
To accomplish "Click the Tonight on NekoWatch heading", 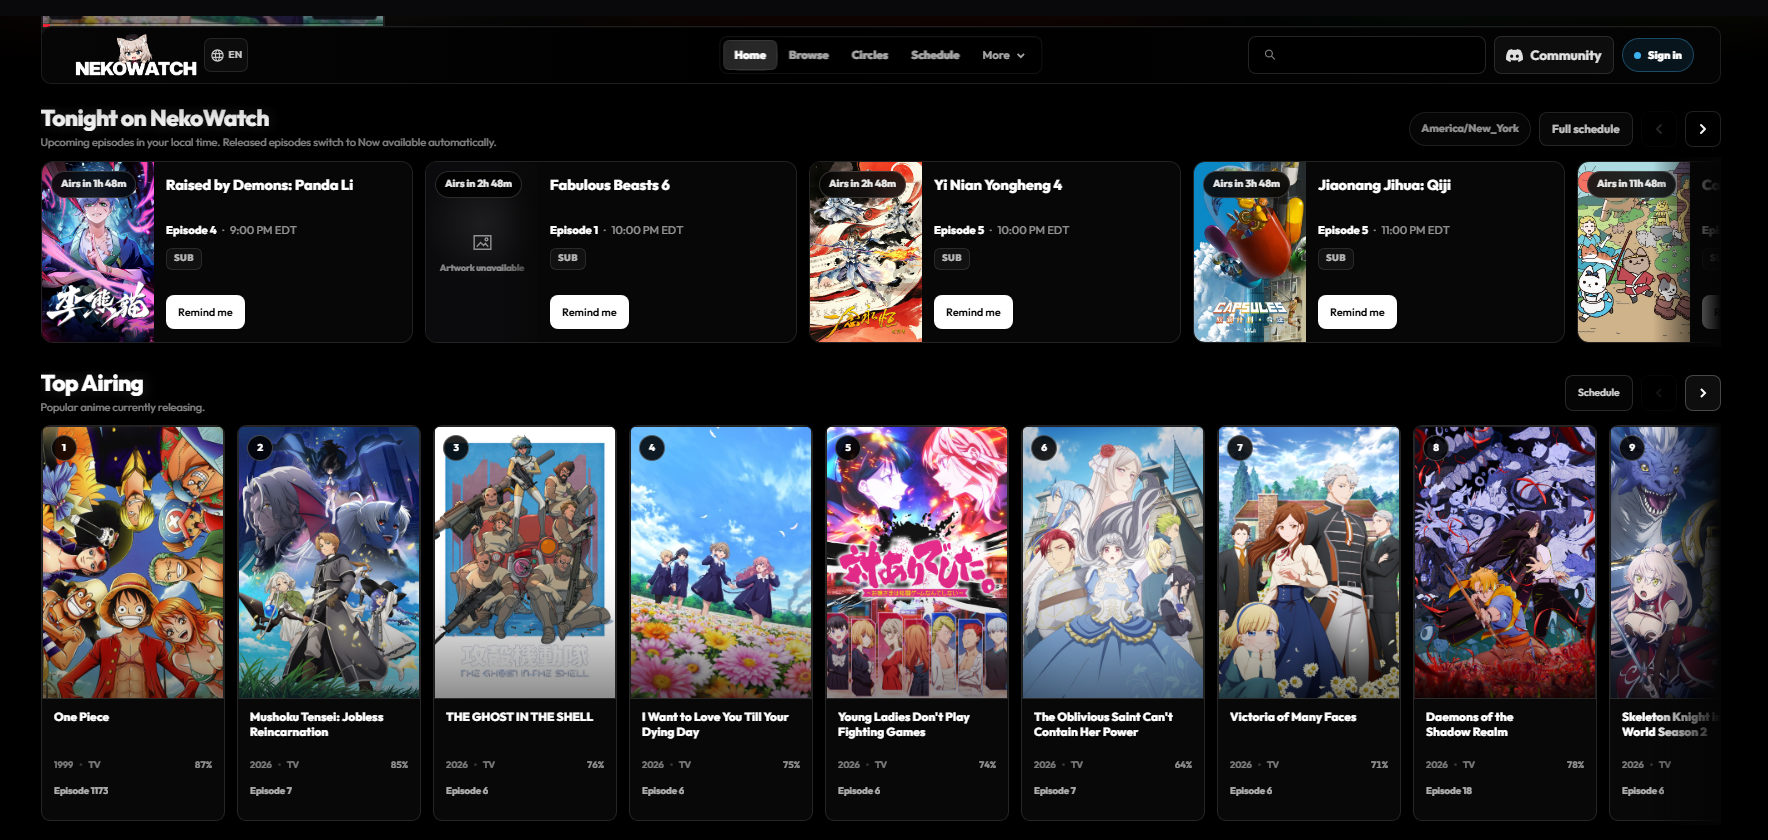I will click(155, 118).
